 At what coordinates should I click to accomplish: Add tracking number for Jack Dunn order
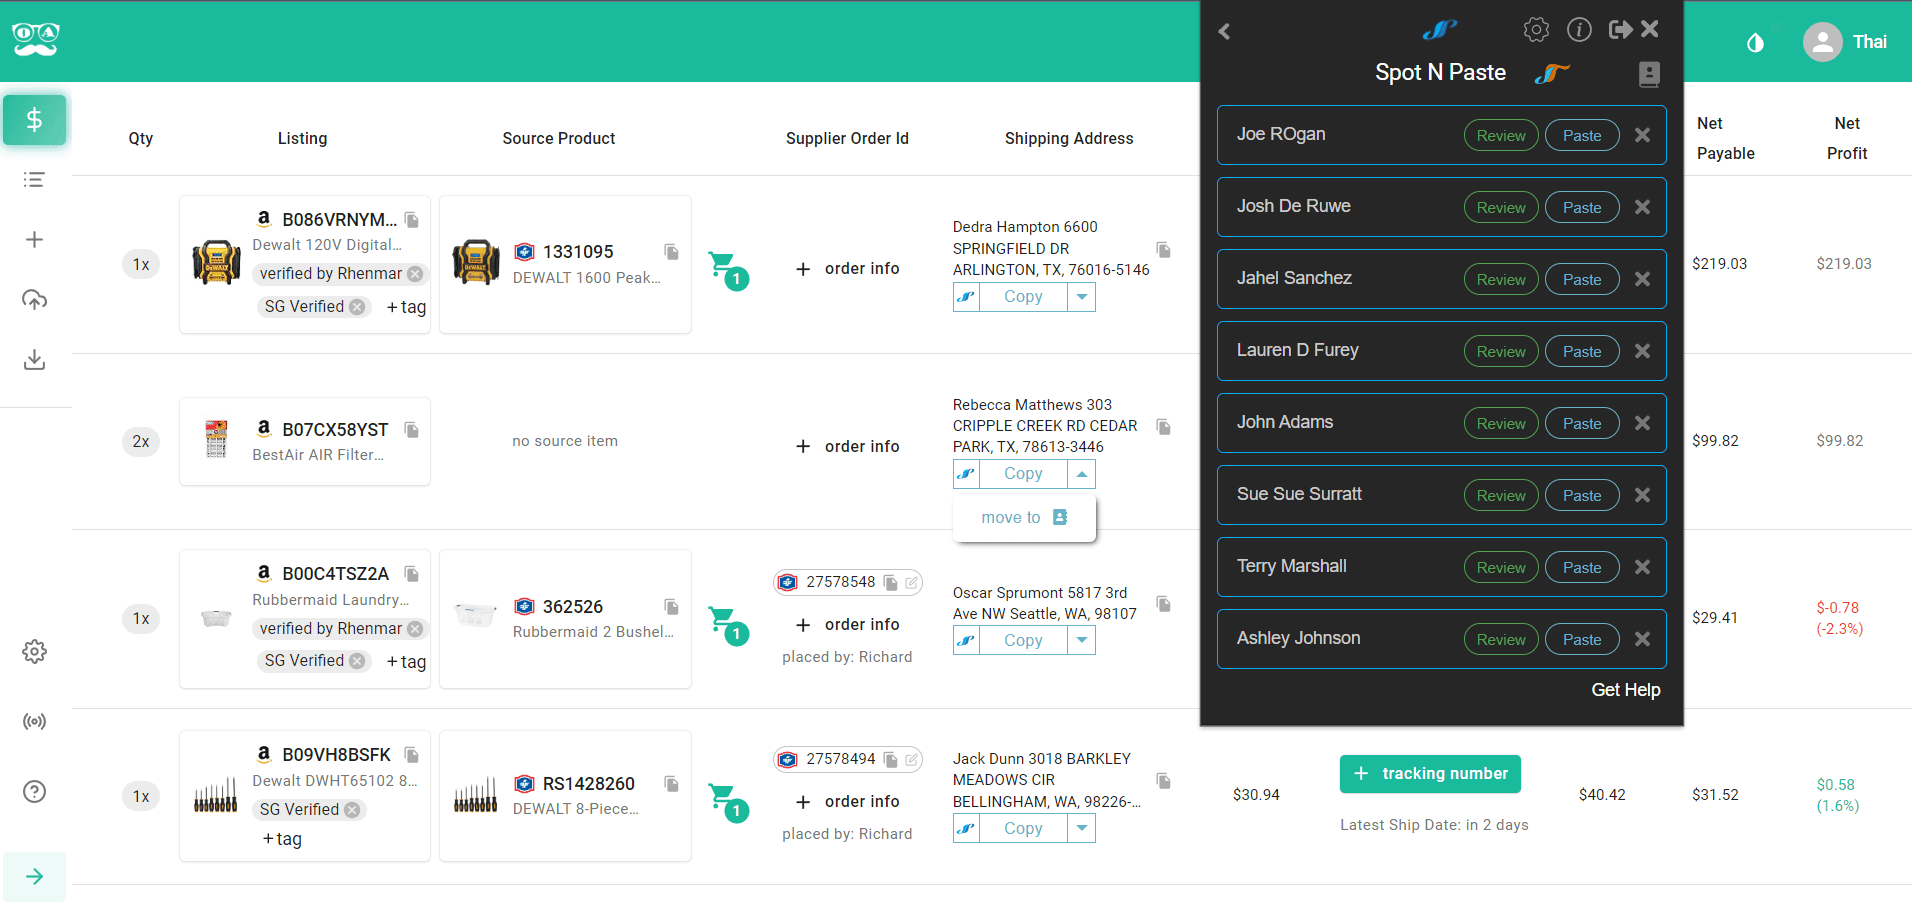(x=1430, y=774)
